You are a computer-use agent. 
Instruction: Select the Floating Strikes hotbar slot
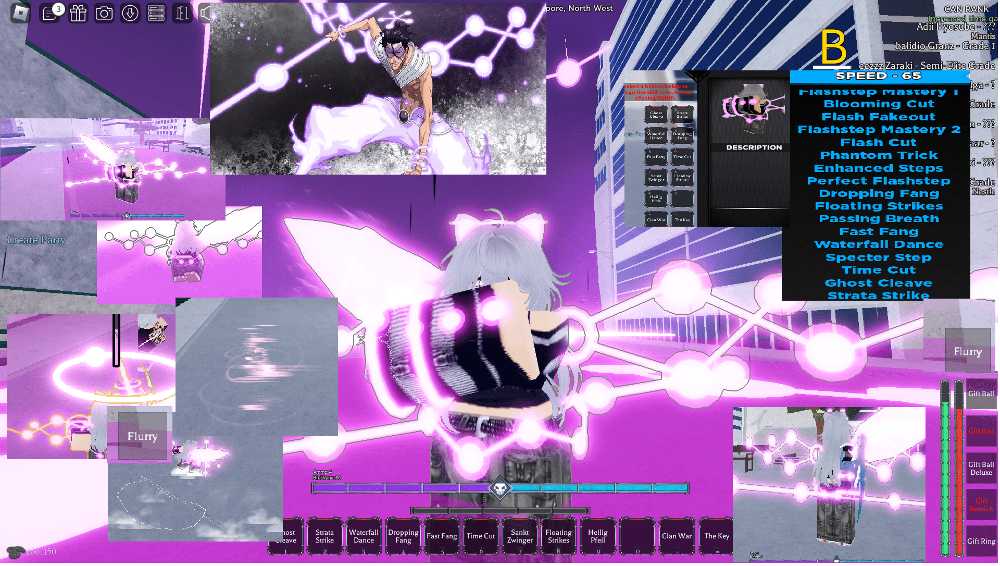coord(559,536)
